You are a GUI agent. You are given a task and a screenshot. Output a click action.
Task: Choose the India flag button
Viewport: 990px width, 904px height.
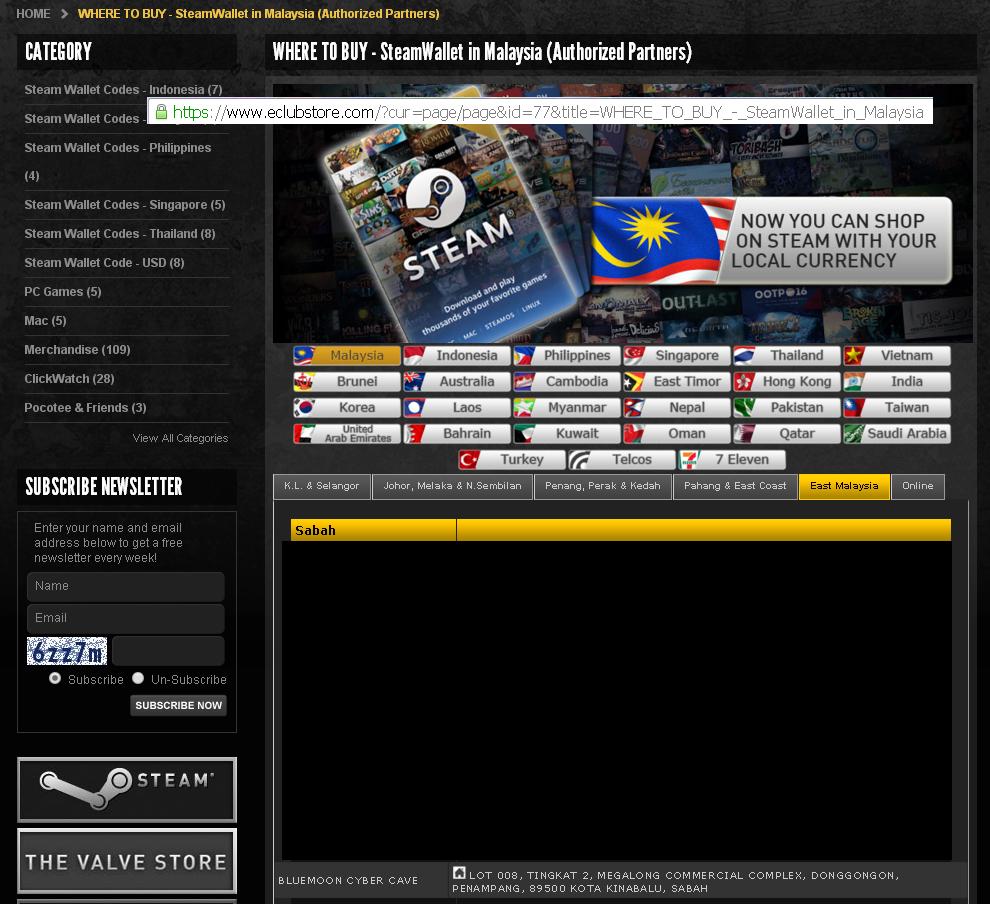897,381
